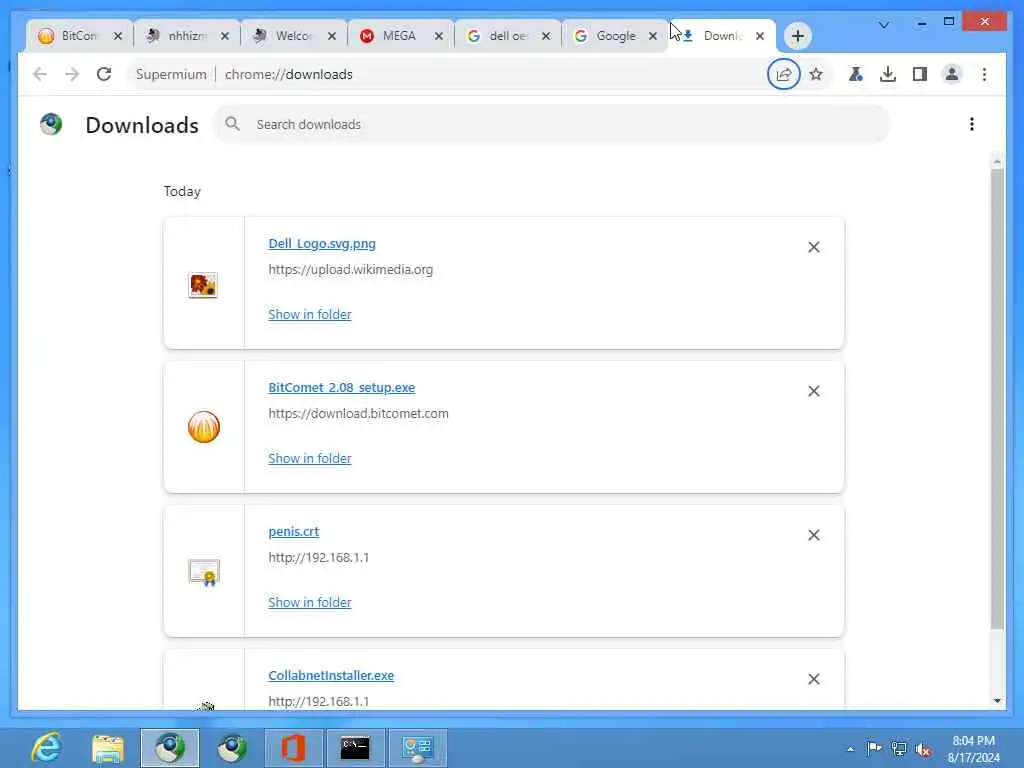Remove BitComet_2.08_setup.exe from the list
Viewport: 1024px width, 768px height.
[x=814, y=391]
